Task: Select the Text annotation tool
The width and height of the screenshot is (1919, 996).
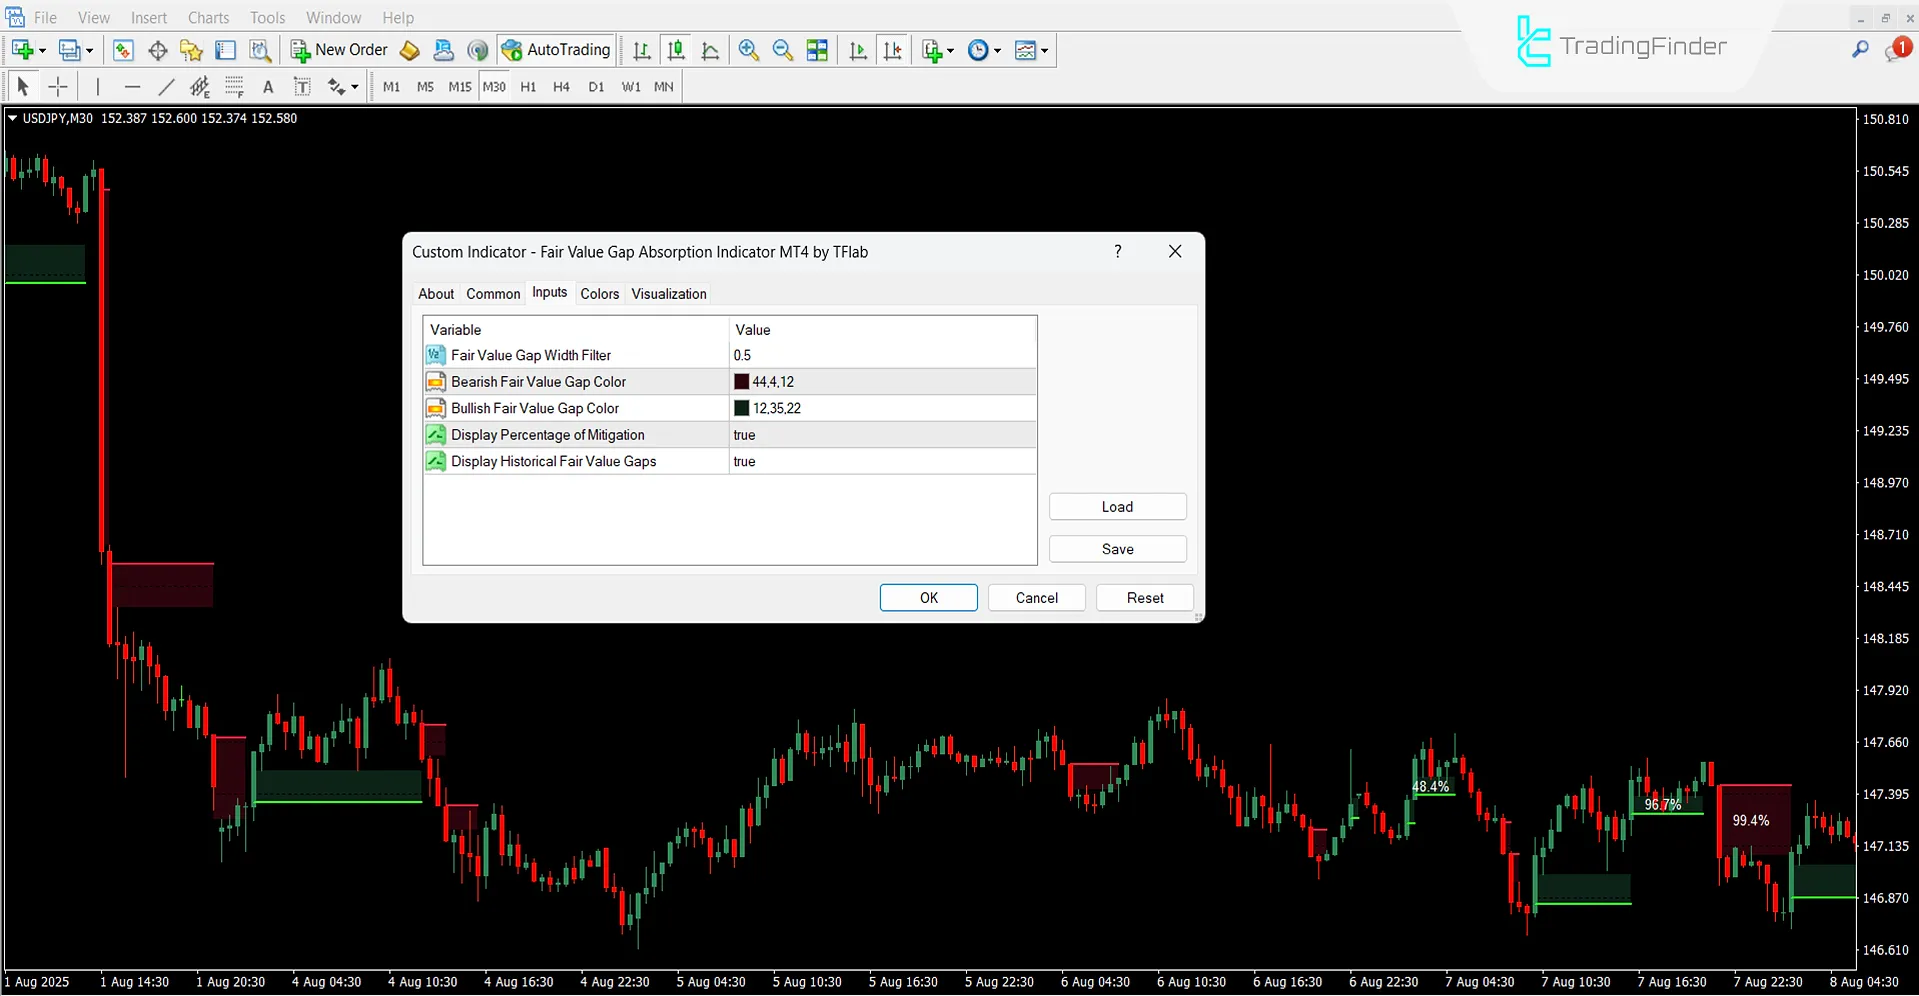Action: (267, 87)
